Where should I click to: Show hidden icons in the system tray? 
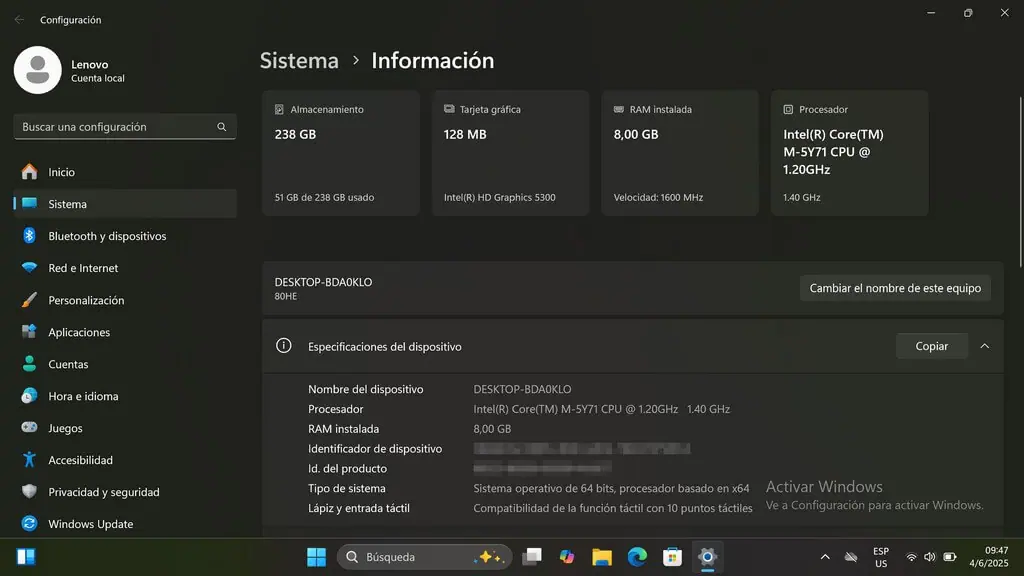pyautogui.click(x=825, y=557)
